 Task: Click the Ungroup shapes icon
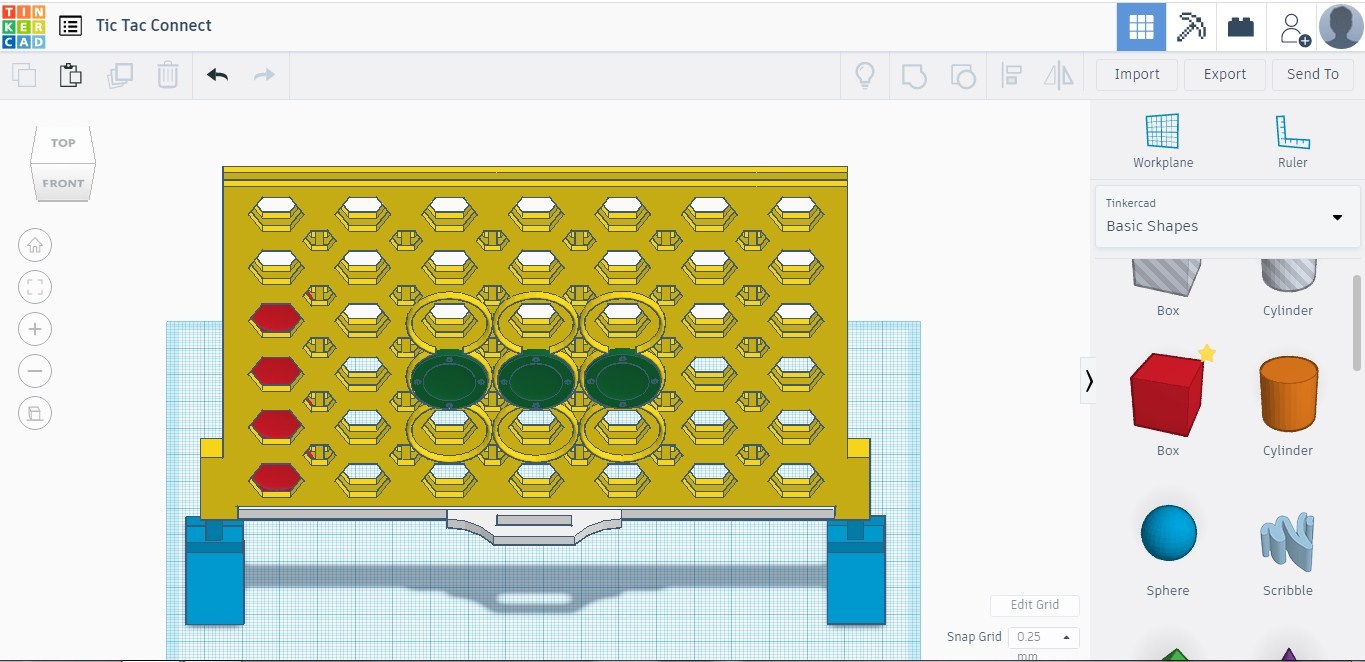[962, 75]
